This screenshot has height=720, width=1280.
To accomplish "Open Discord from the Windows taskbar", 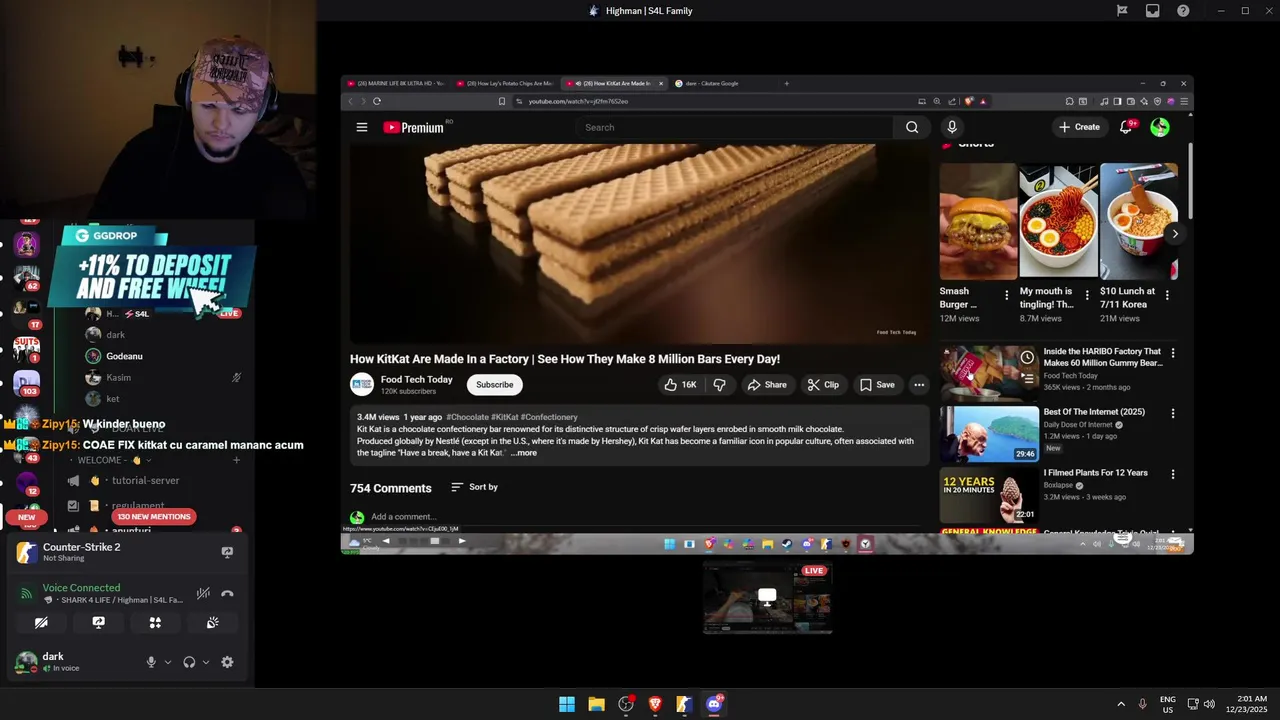I will click(x=714, y=704).
